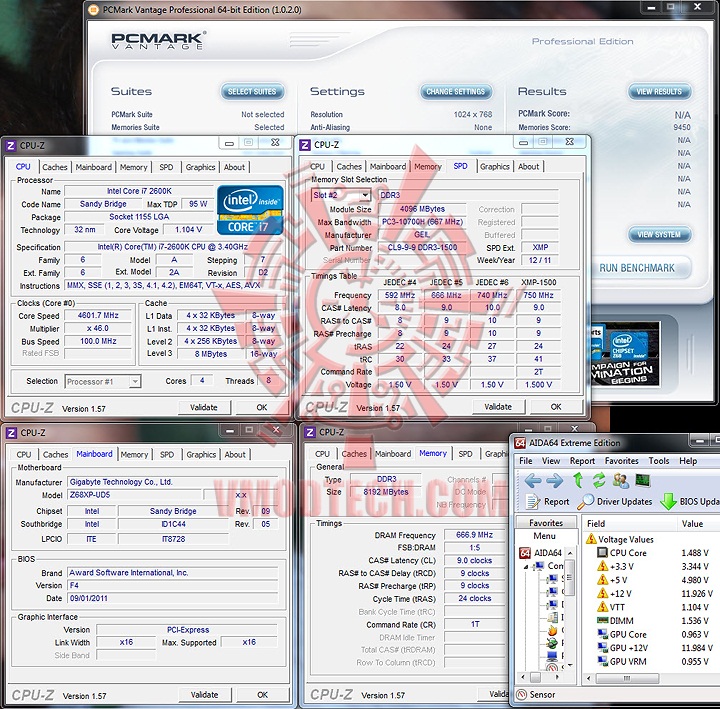
Task: Click the AIDA64 tree vertical scrollbar thumb
Action: pos(570,577)
